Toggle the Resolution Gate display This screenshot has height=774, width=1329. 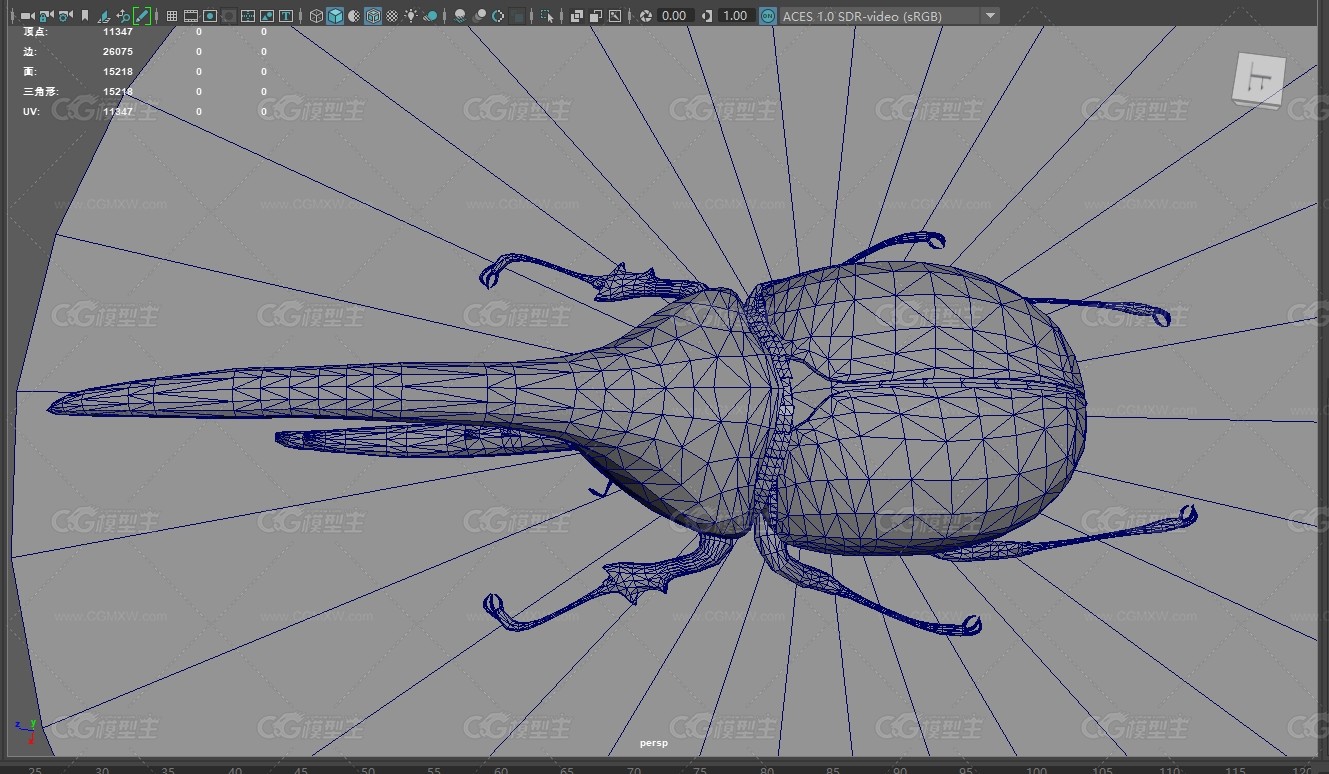(x=210, y=16)
